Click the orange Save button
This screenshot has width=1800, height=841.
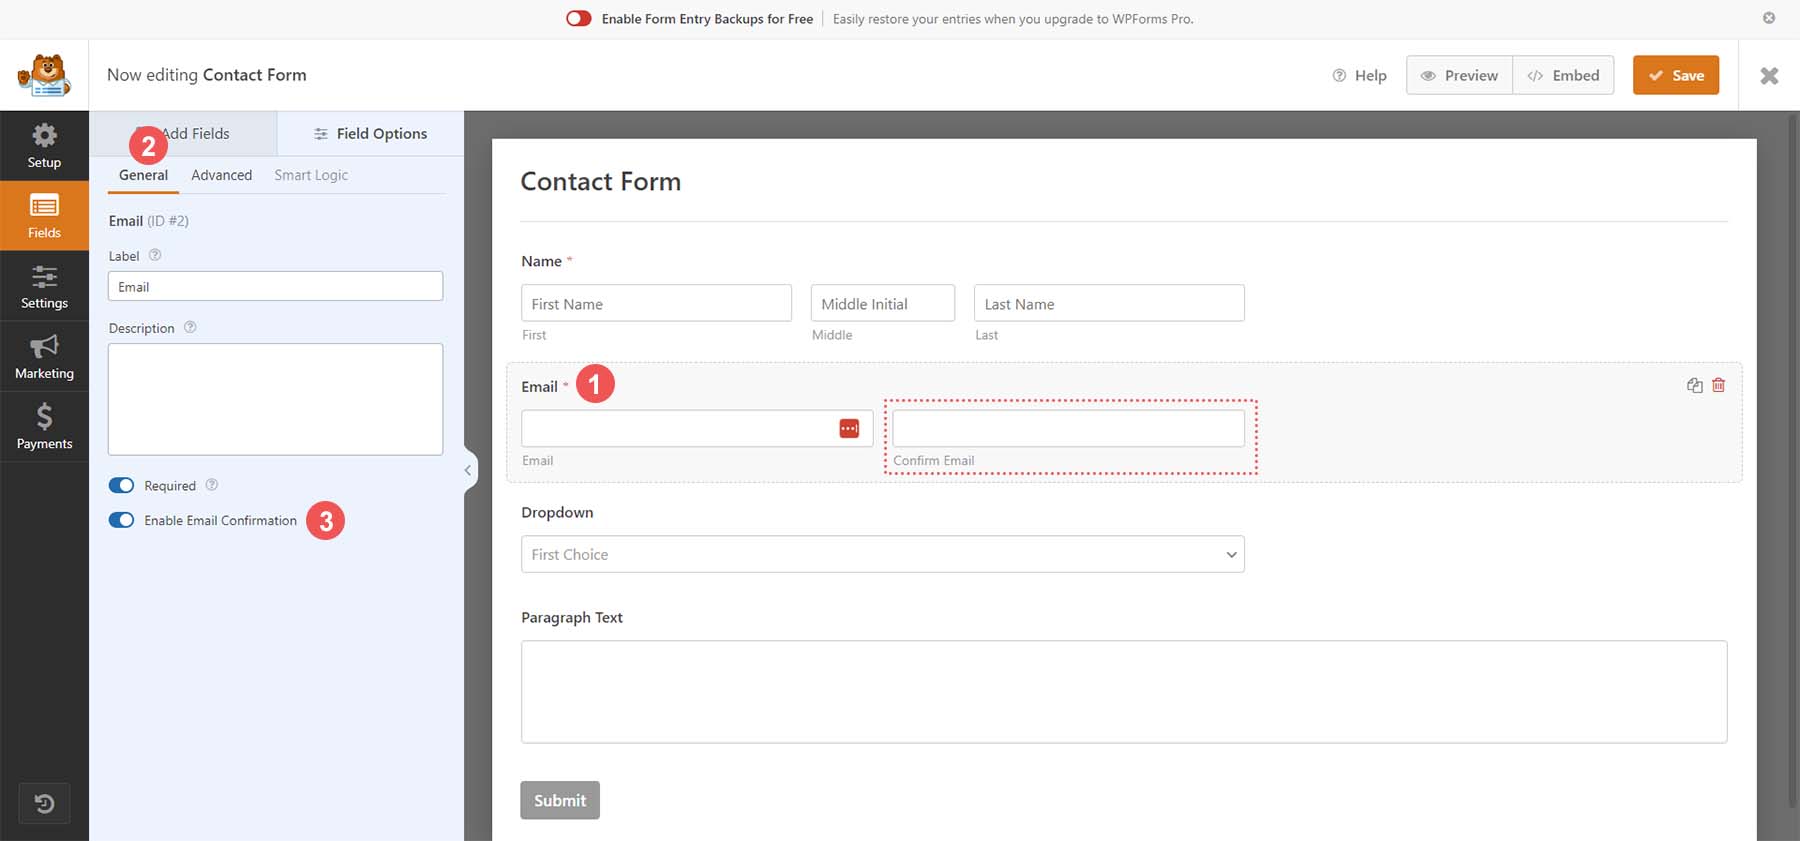(x=1675, y=75)
